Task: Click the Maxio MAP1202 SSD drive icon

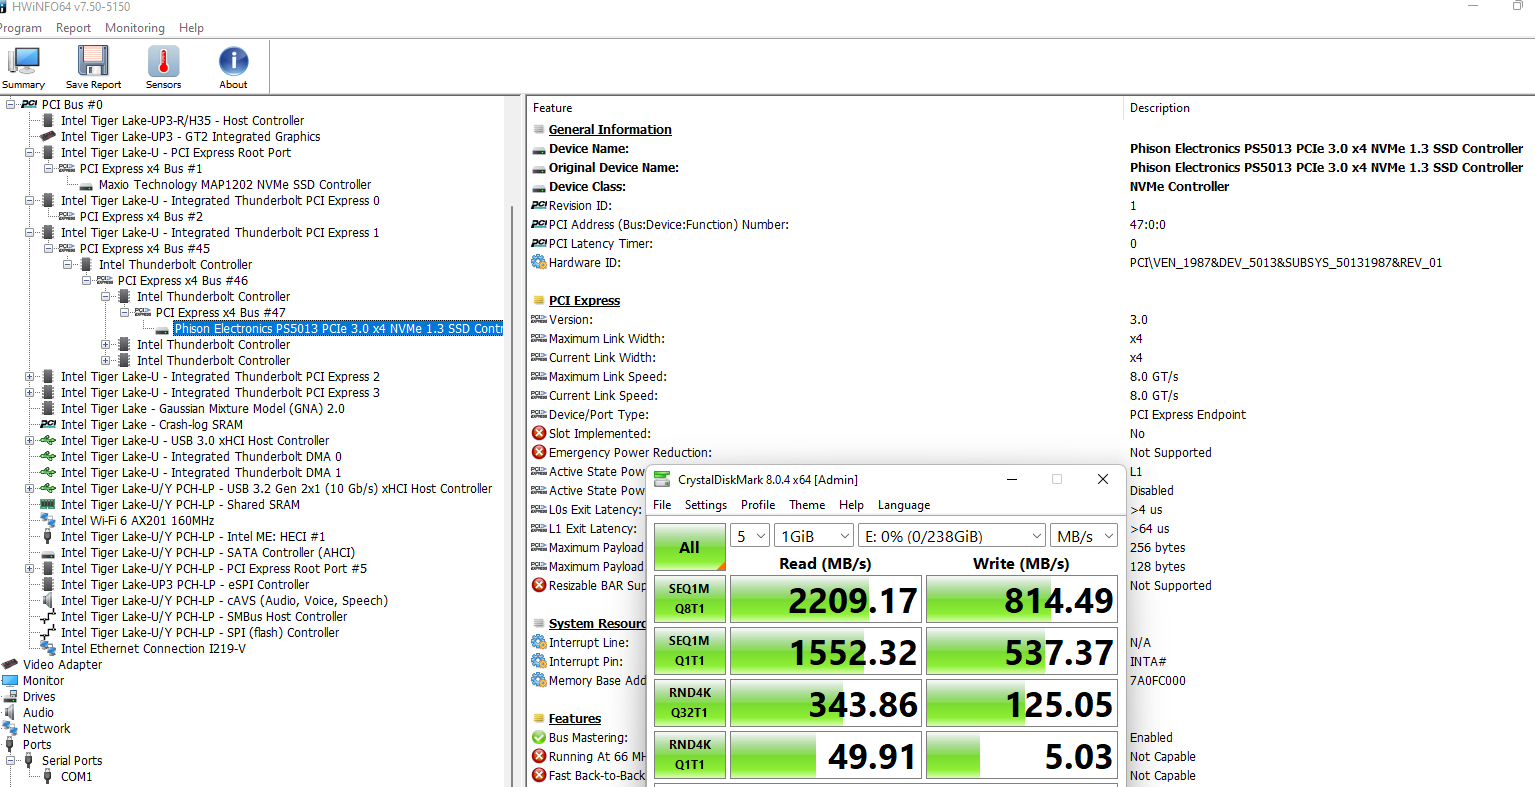Action: 86,185
